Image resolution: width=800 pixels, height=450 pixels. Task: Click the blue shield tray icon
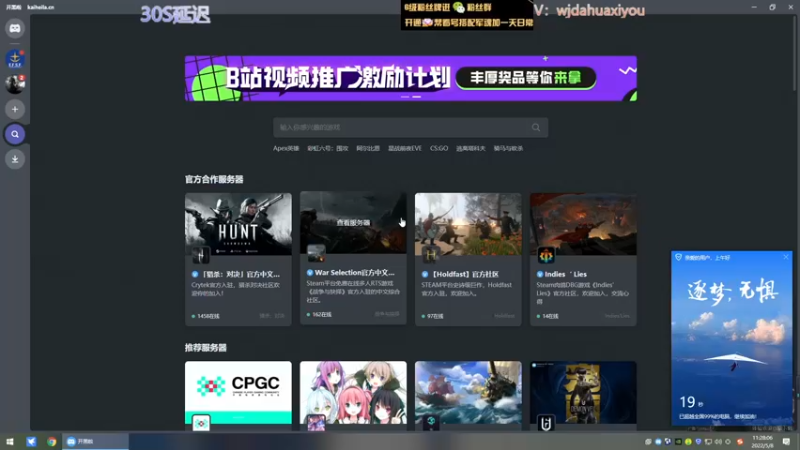tap(698, 442)
